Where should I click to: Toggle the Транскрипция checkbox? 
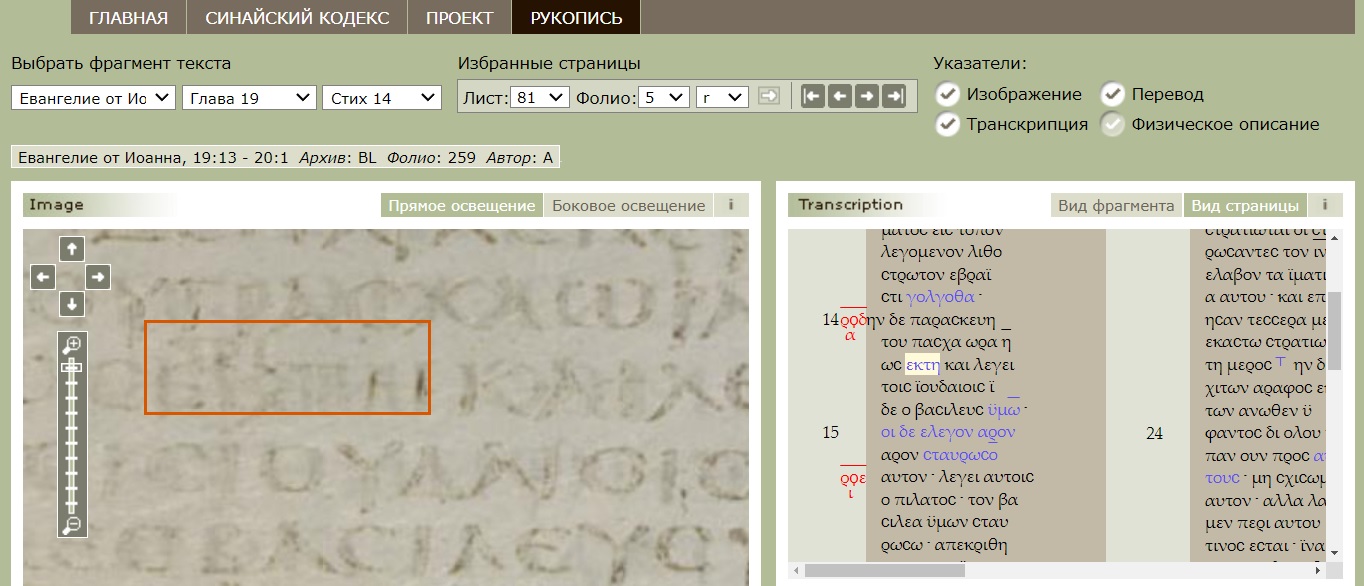click(x=948, y=124)
